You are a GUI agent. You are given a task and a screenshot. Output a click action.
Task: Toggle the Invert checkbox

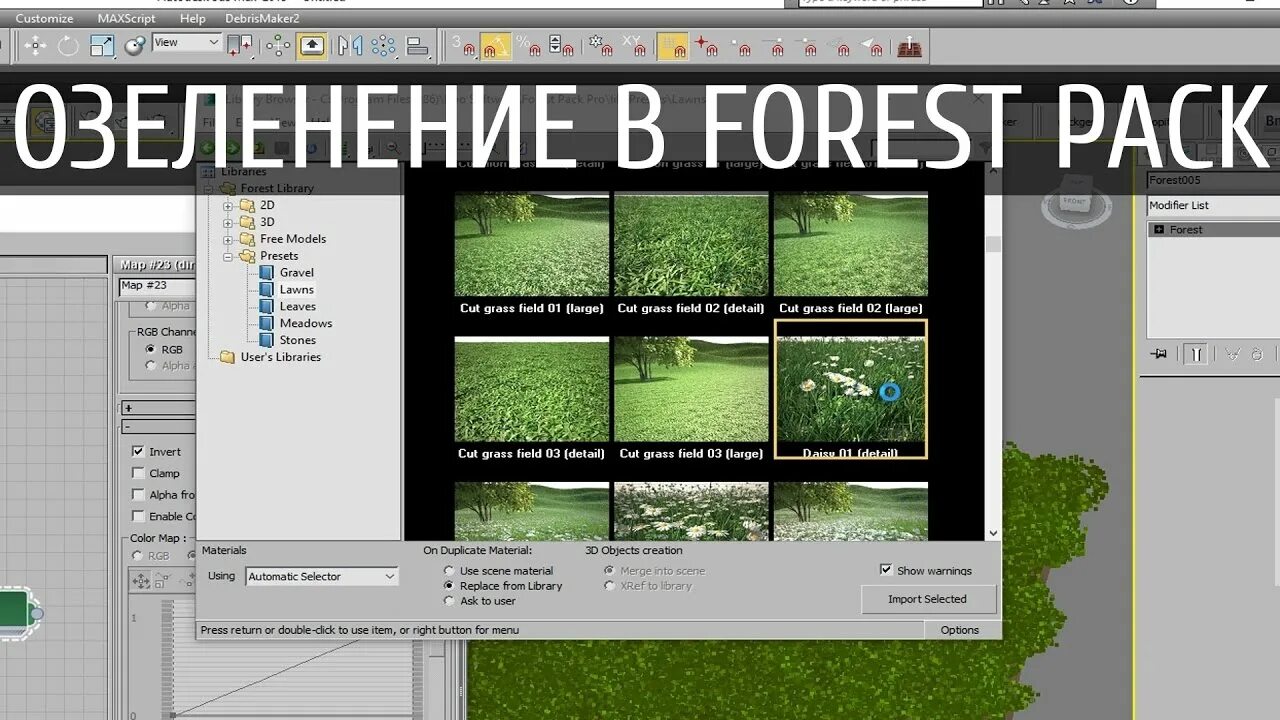138,451
